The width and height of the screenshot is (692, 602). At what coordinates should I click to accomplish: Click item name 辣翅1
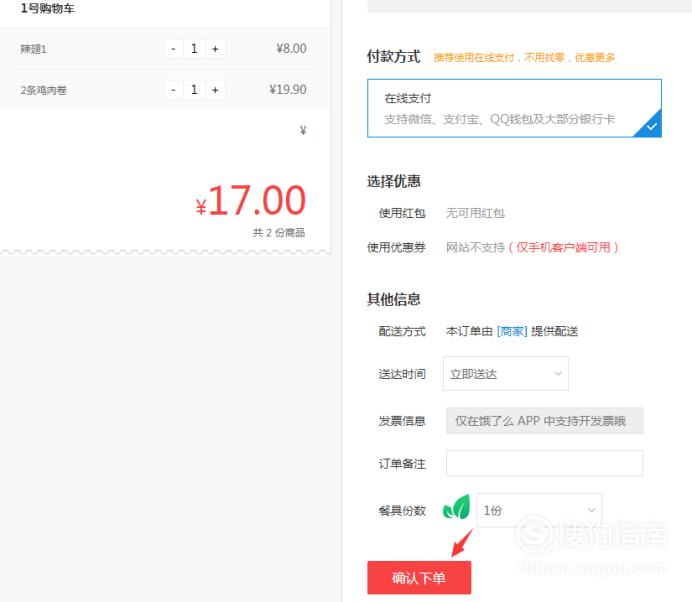click(33, 49)
